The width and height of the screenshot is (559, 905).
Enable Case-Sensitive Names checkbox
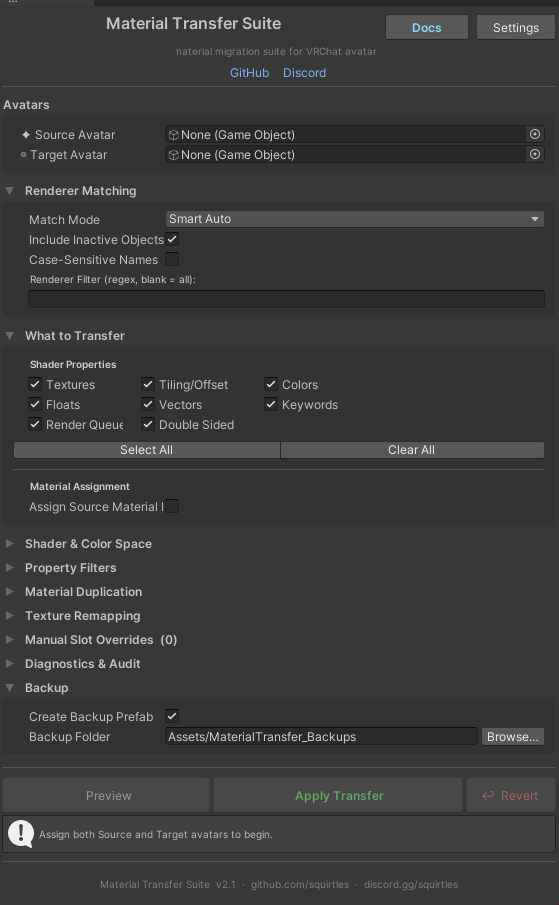(x=172, y=259)
